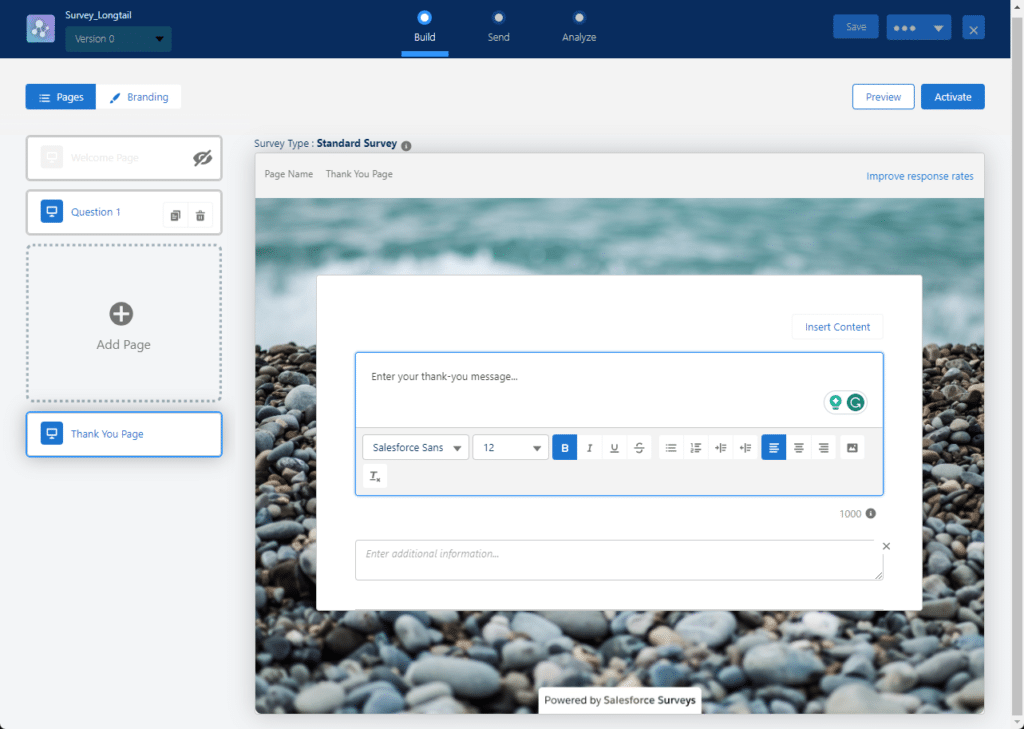Insert a numbered list
Image resolution: width=1024 pixels, height=729 pixels.
tap(696, 448)
